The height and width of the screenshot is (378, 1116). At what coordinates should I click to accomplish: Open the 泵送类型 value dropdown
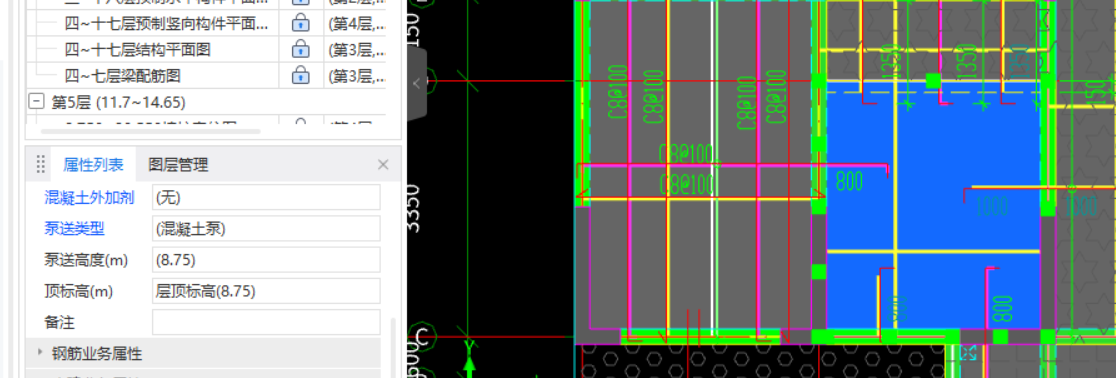pyautogui.click(x=266, y=229)
